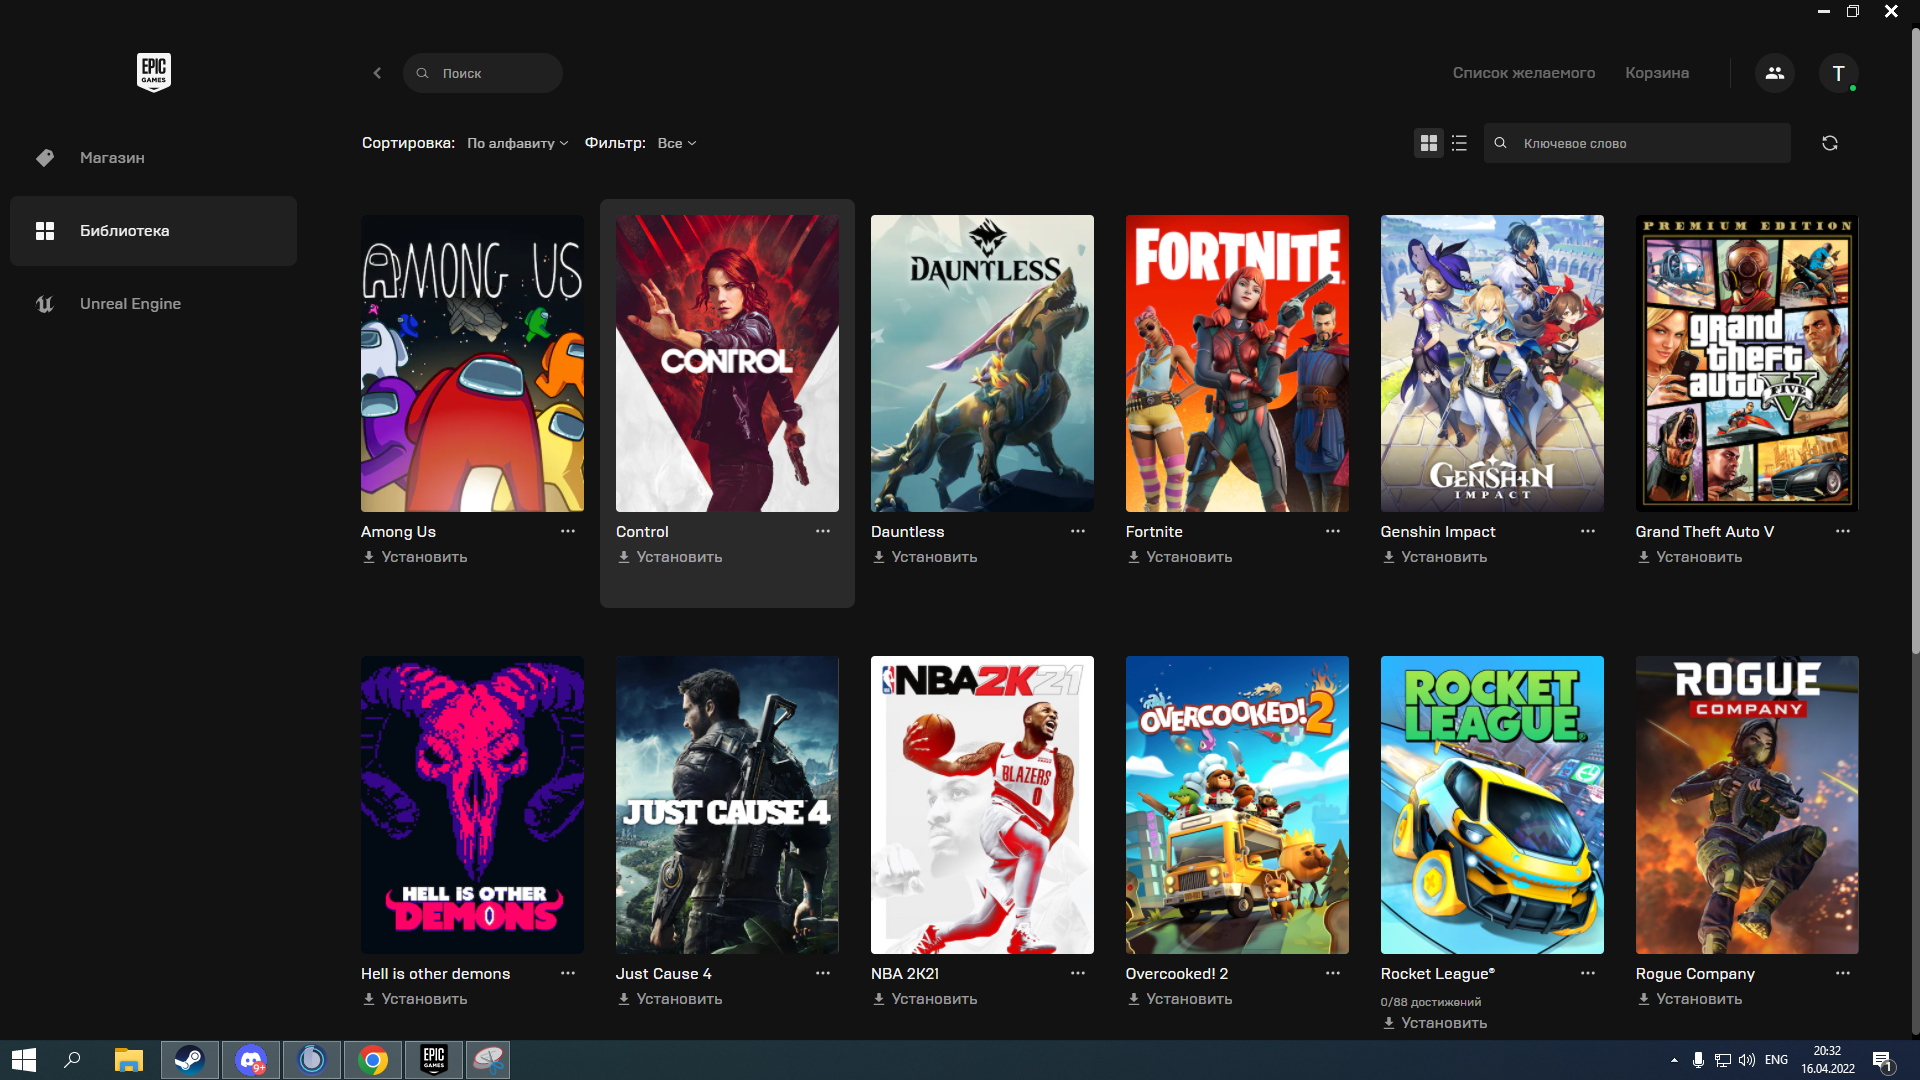Click the Grand Theft Auto V cover
This screenshot has height=1080, width=1920.
(1747, 363)
